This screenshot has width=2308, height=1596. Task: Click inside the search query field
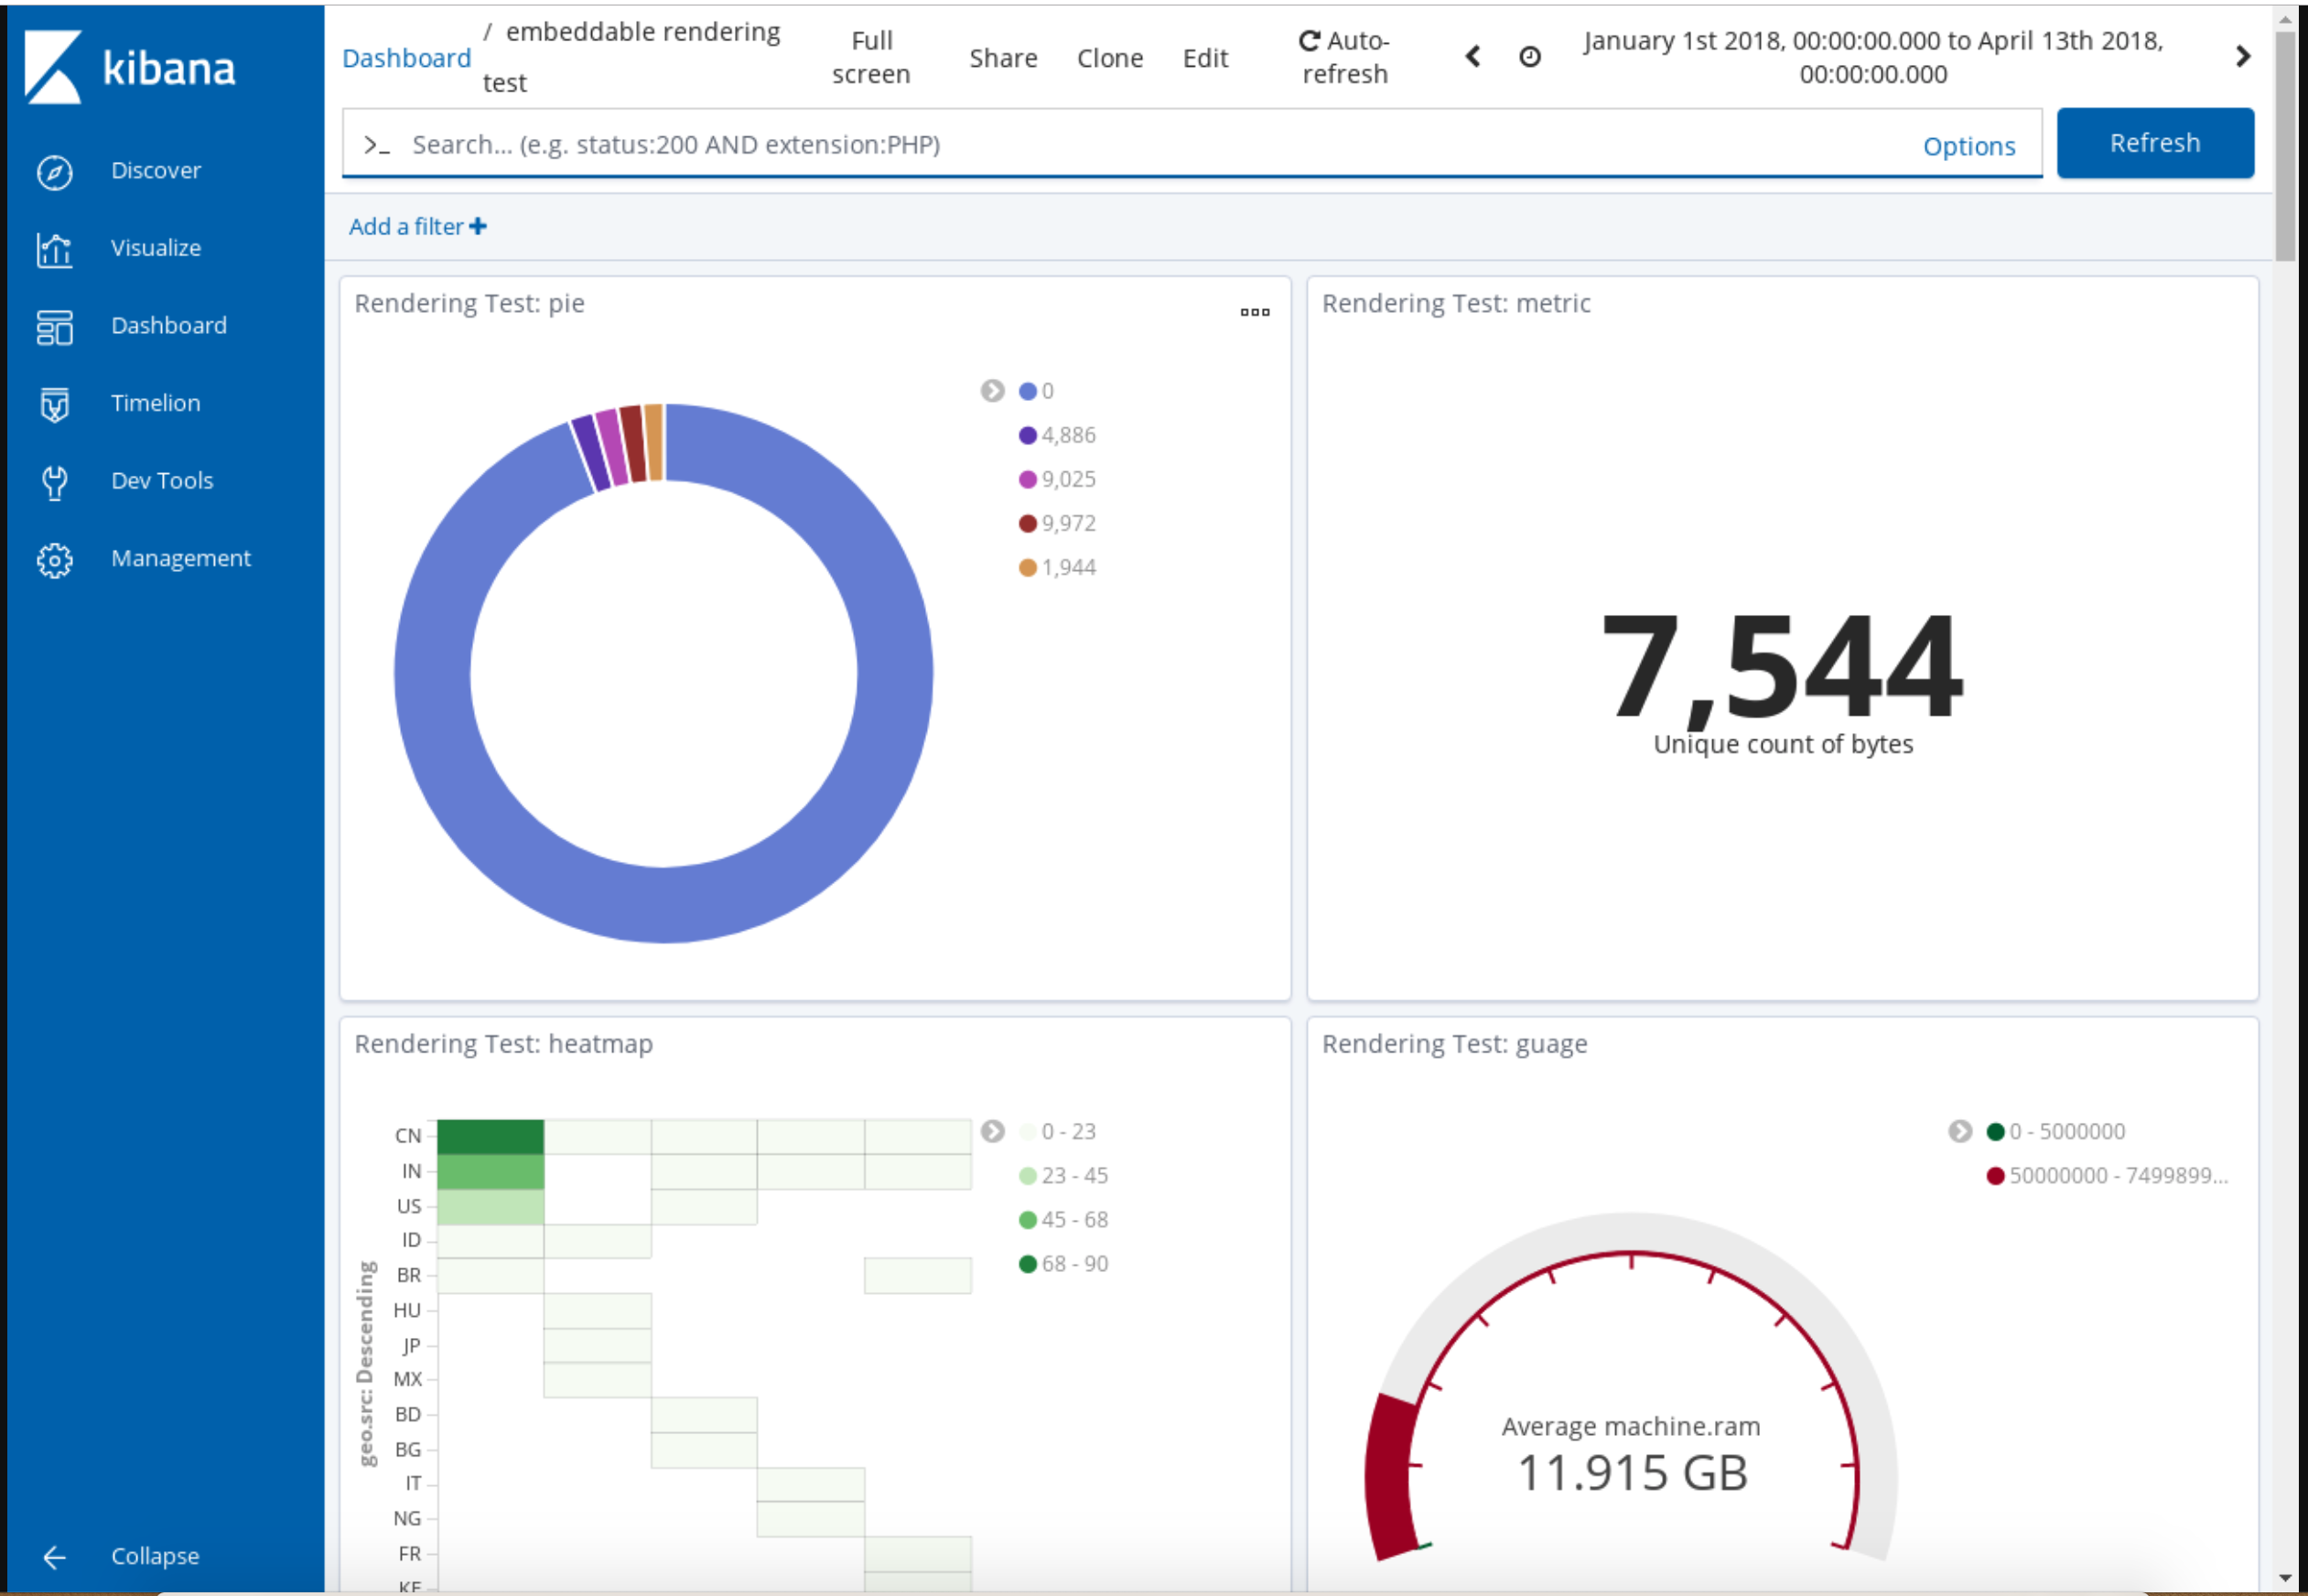pos(900,144)
